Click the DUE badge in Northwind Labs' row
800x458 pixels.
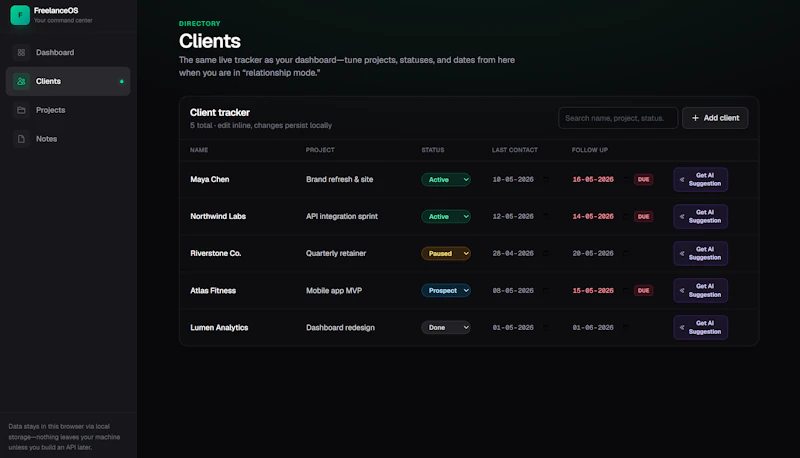coord(643,216)
